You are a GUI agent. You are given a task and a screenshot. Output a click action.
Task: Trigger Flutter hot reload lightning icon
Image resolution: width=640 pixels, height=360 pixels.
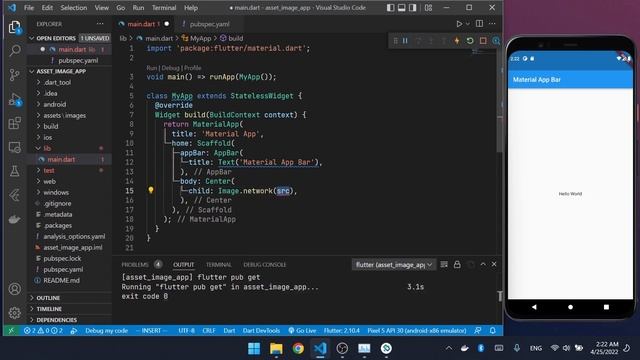(x=457, y=41)
